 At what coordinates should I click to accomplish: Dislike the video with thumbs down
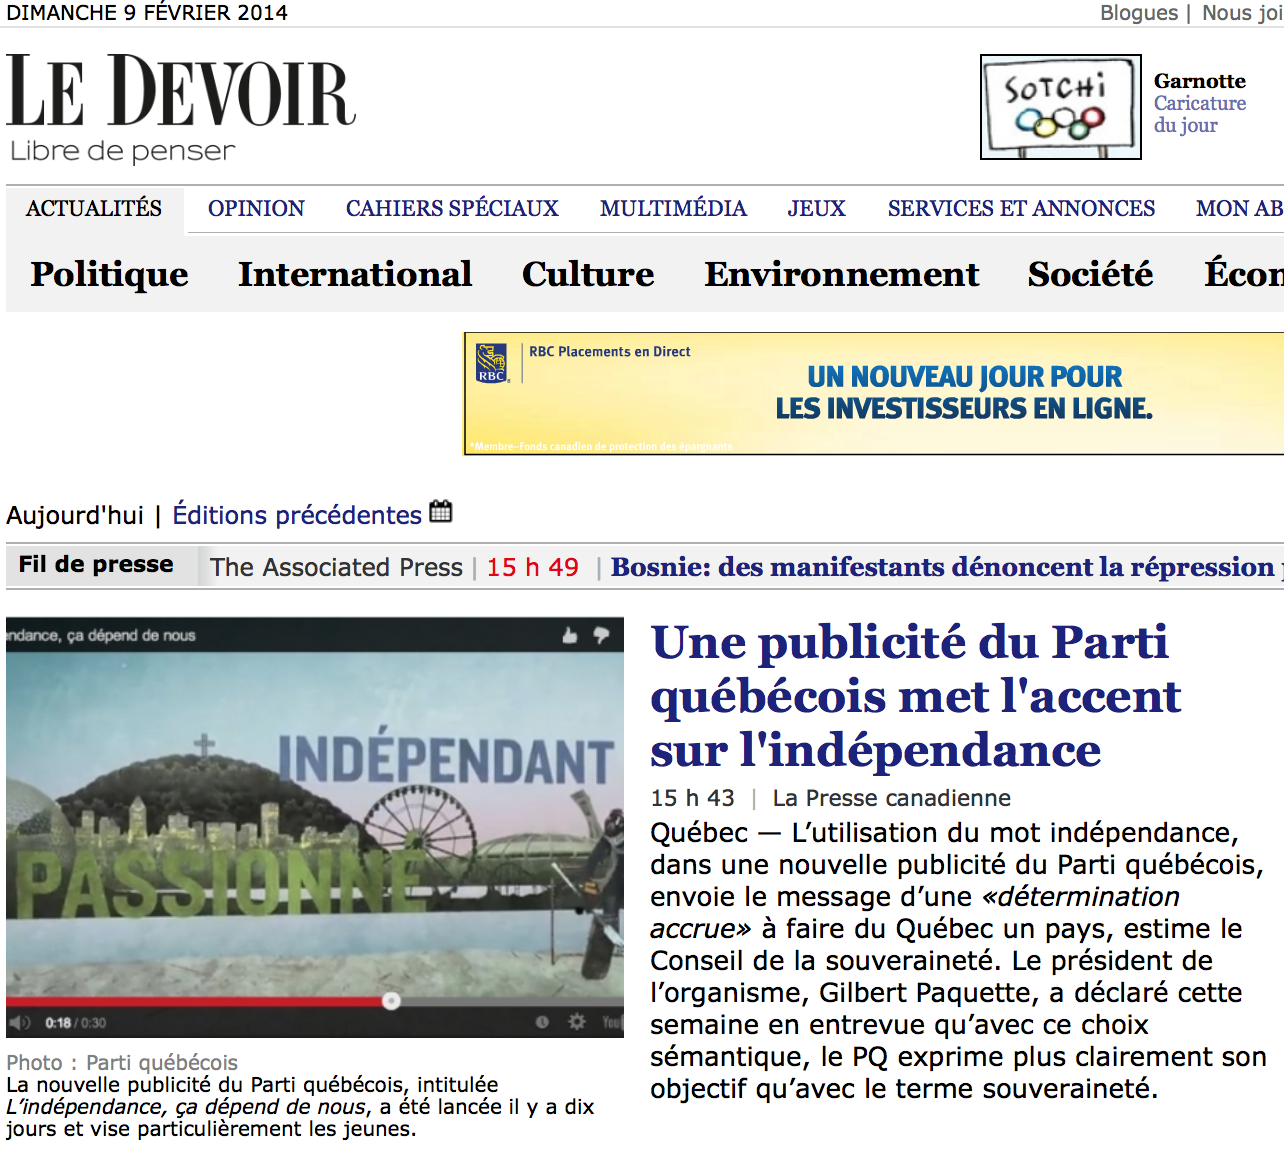tap(601, 635)
